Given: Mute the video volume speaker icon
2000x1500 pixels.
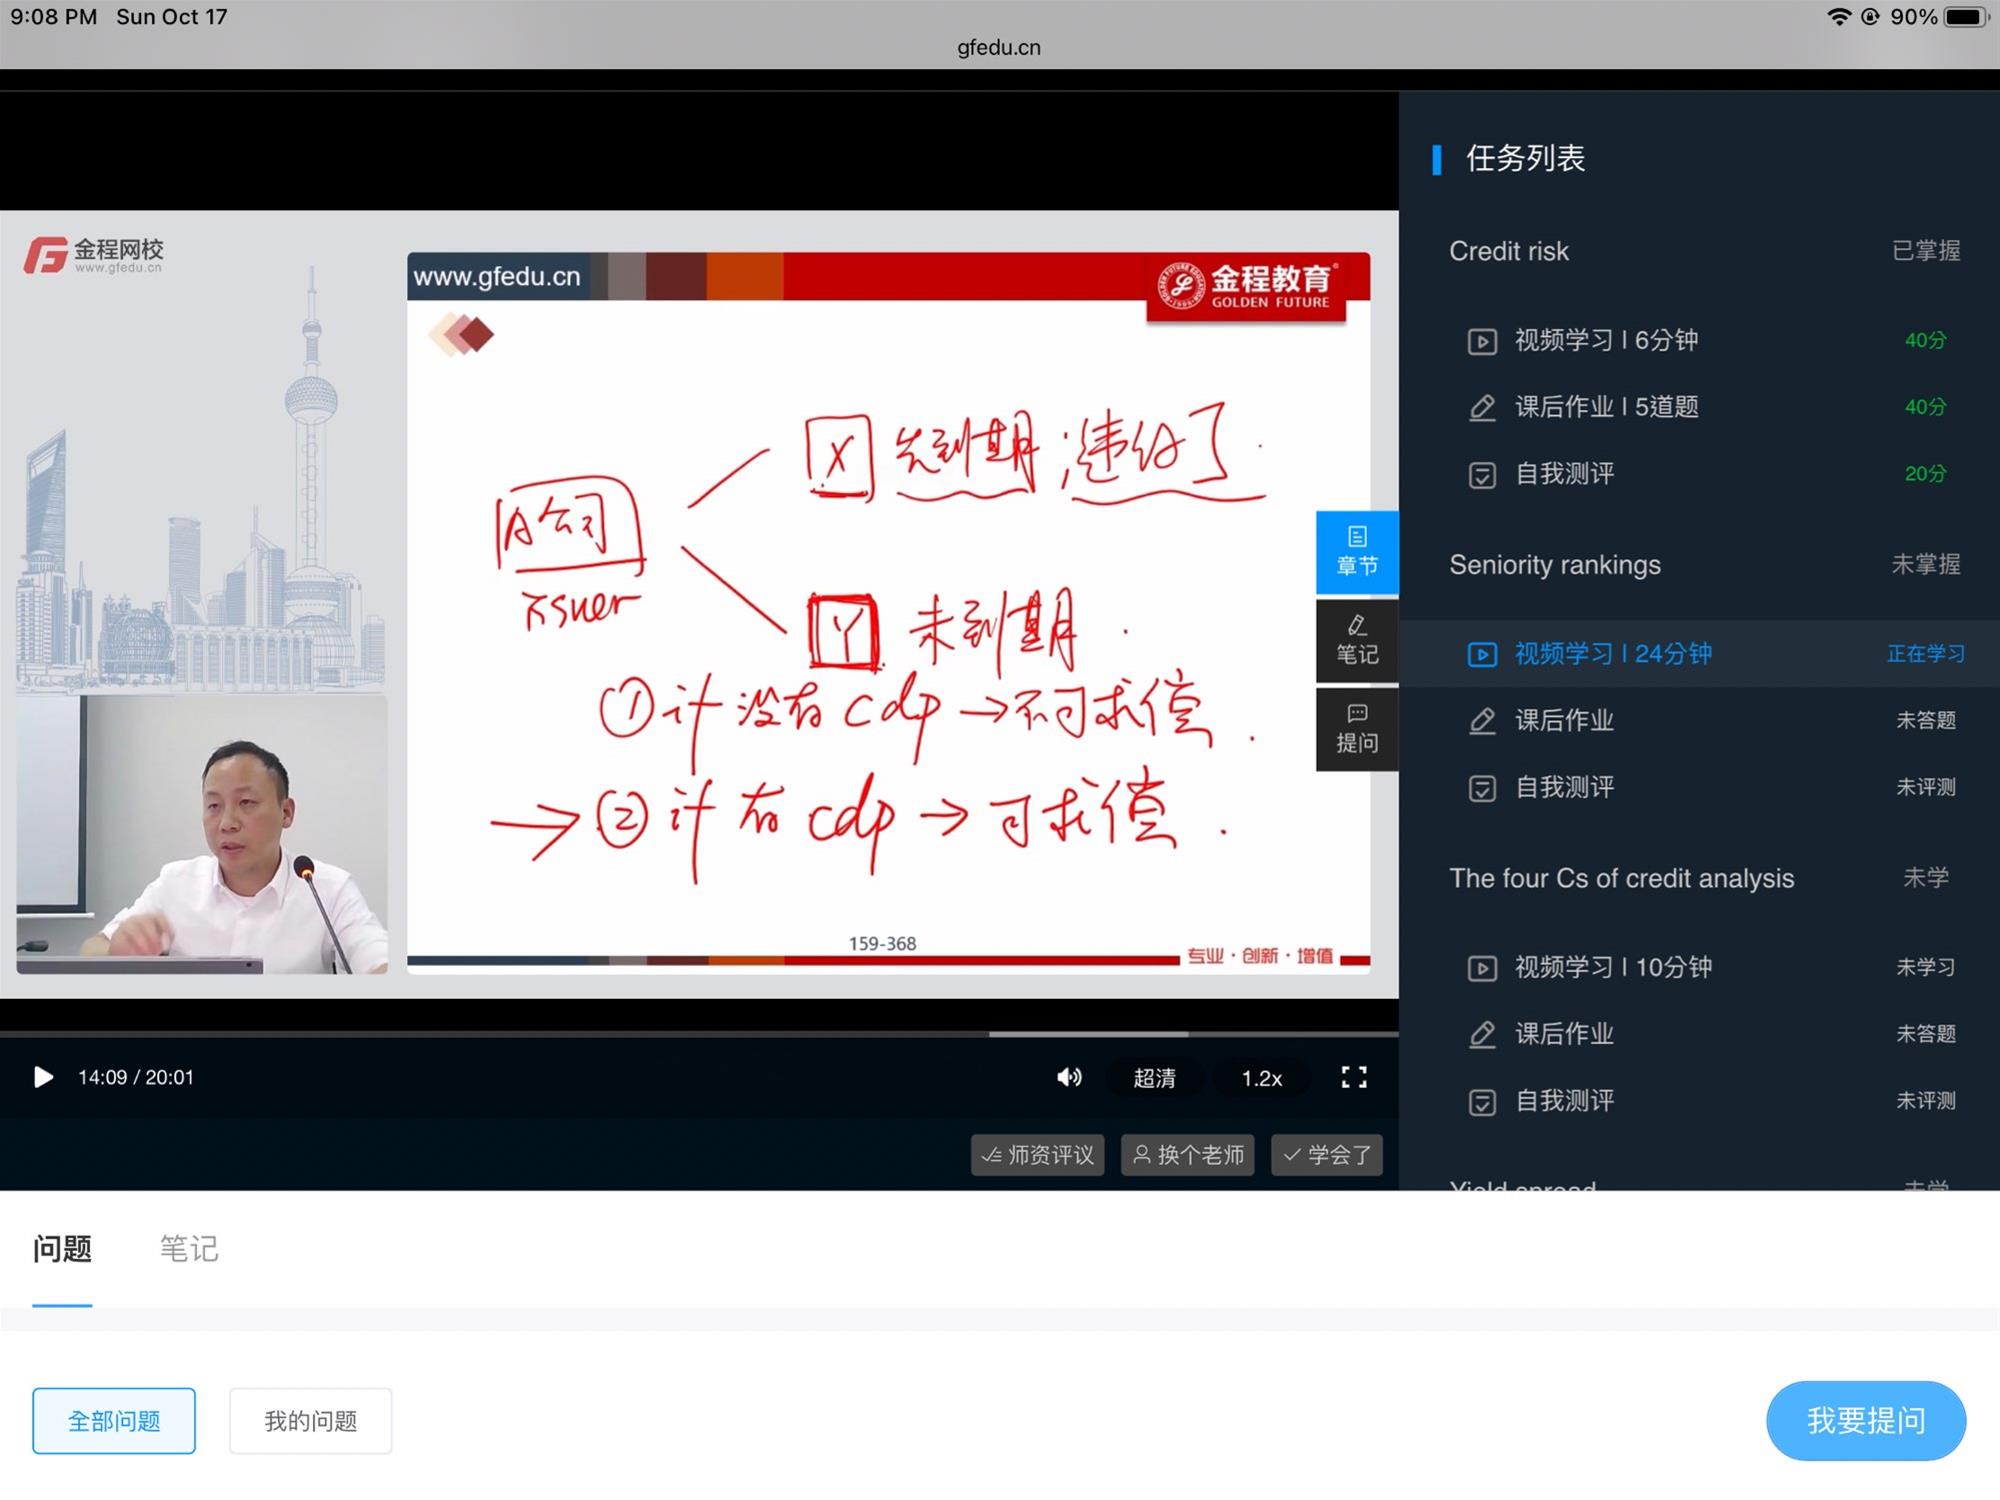Looking at the screenshot, I should [1068, 1077].
